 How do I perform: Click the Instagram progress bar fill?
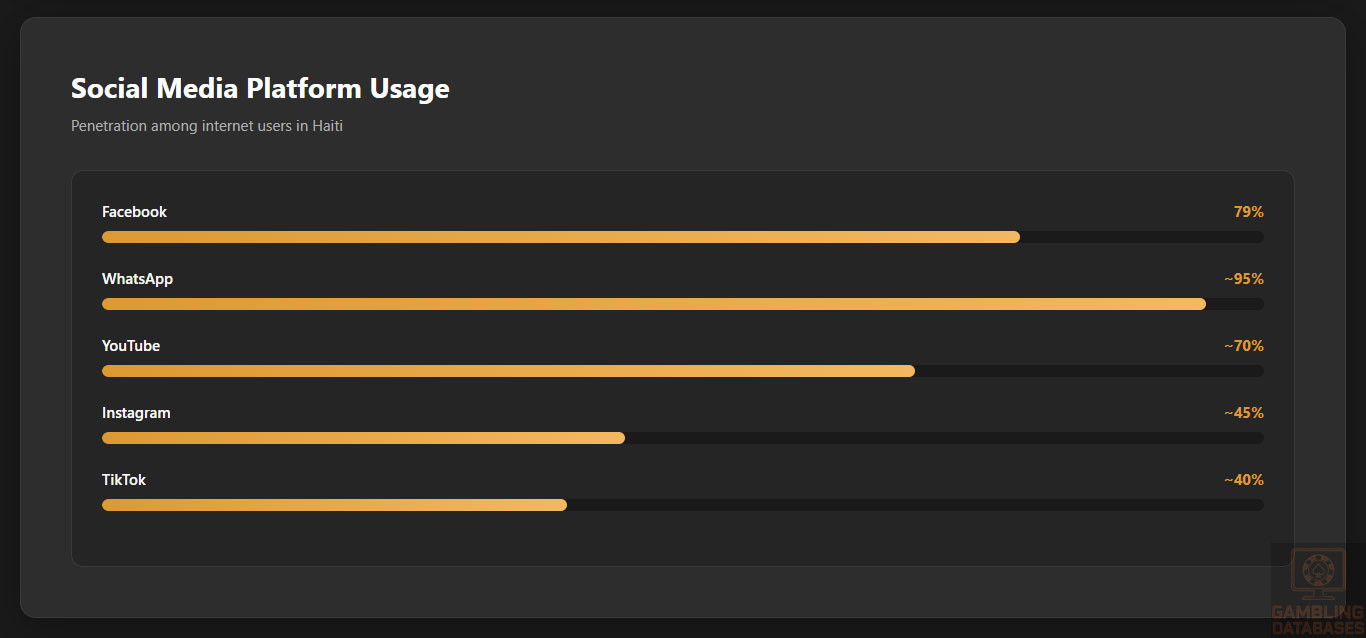click(363, 438)
